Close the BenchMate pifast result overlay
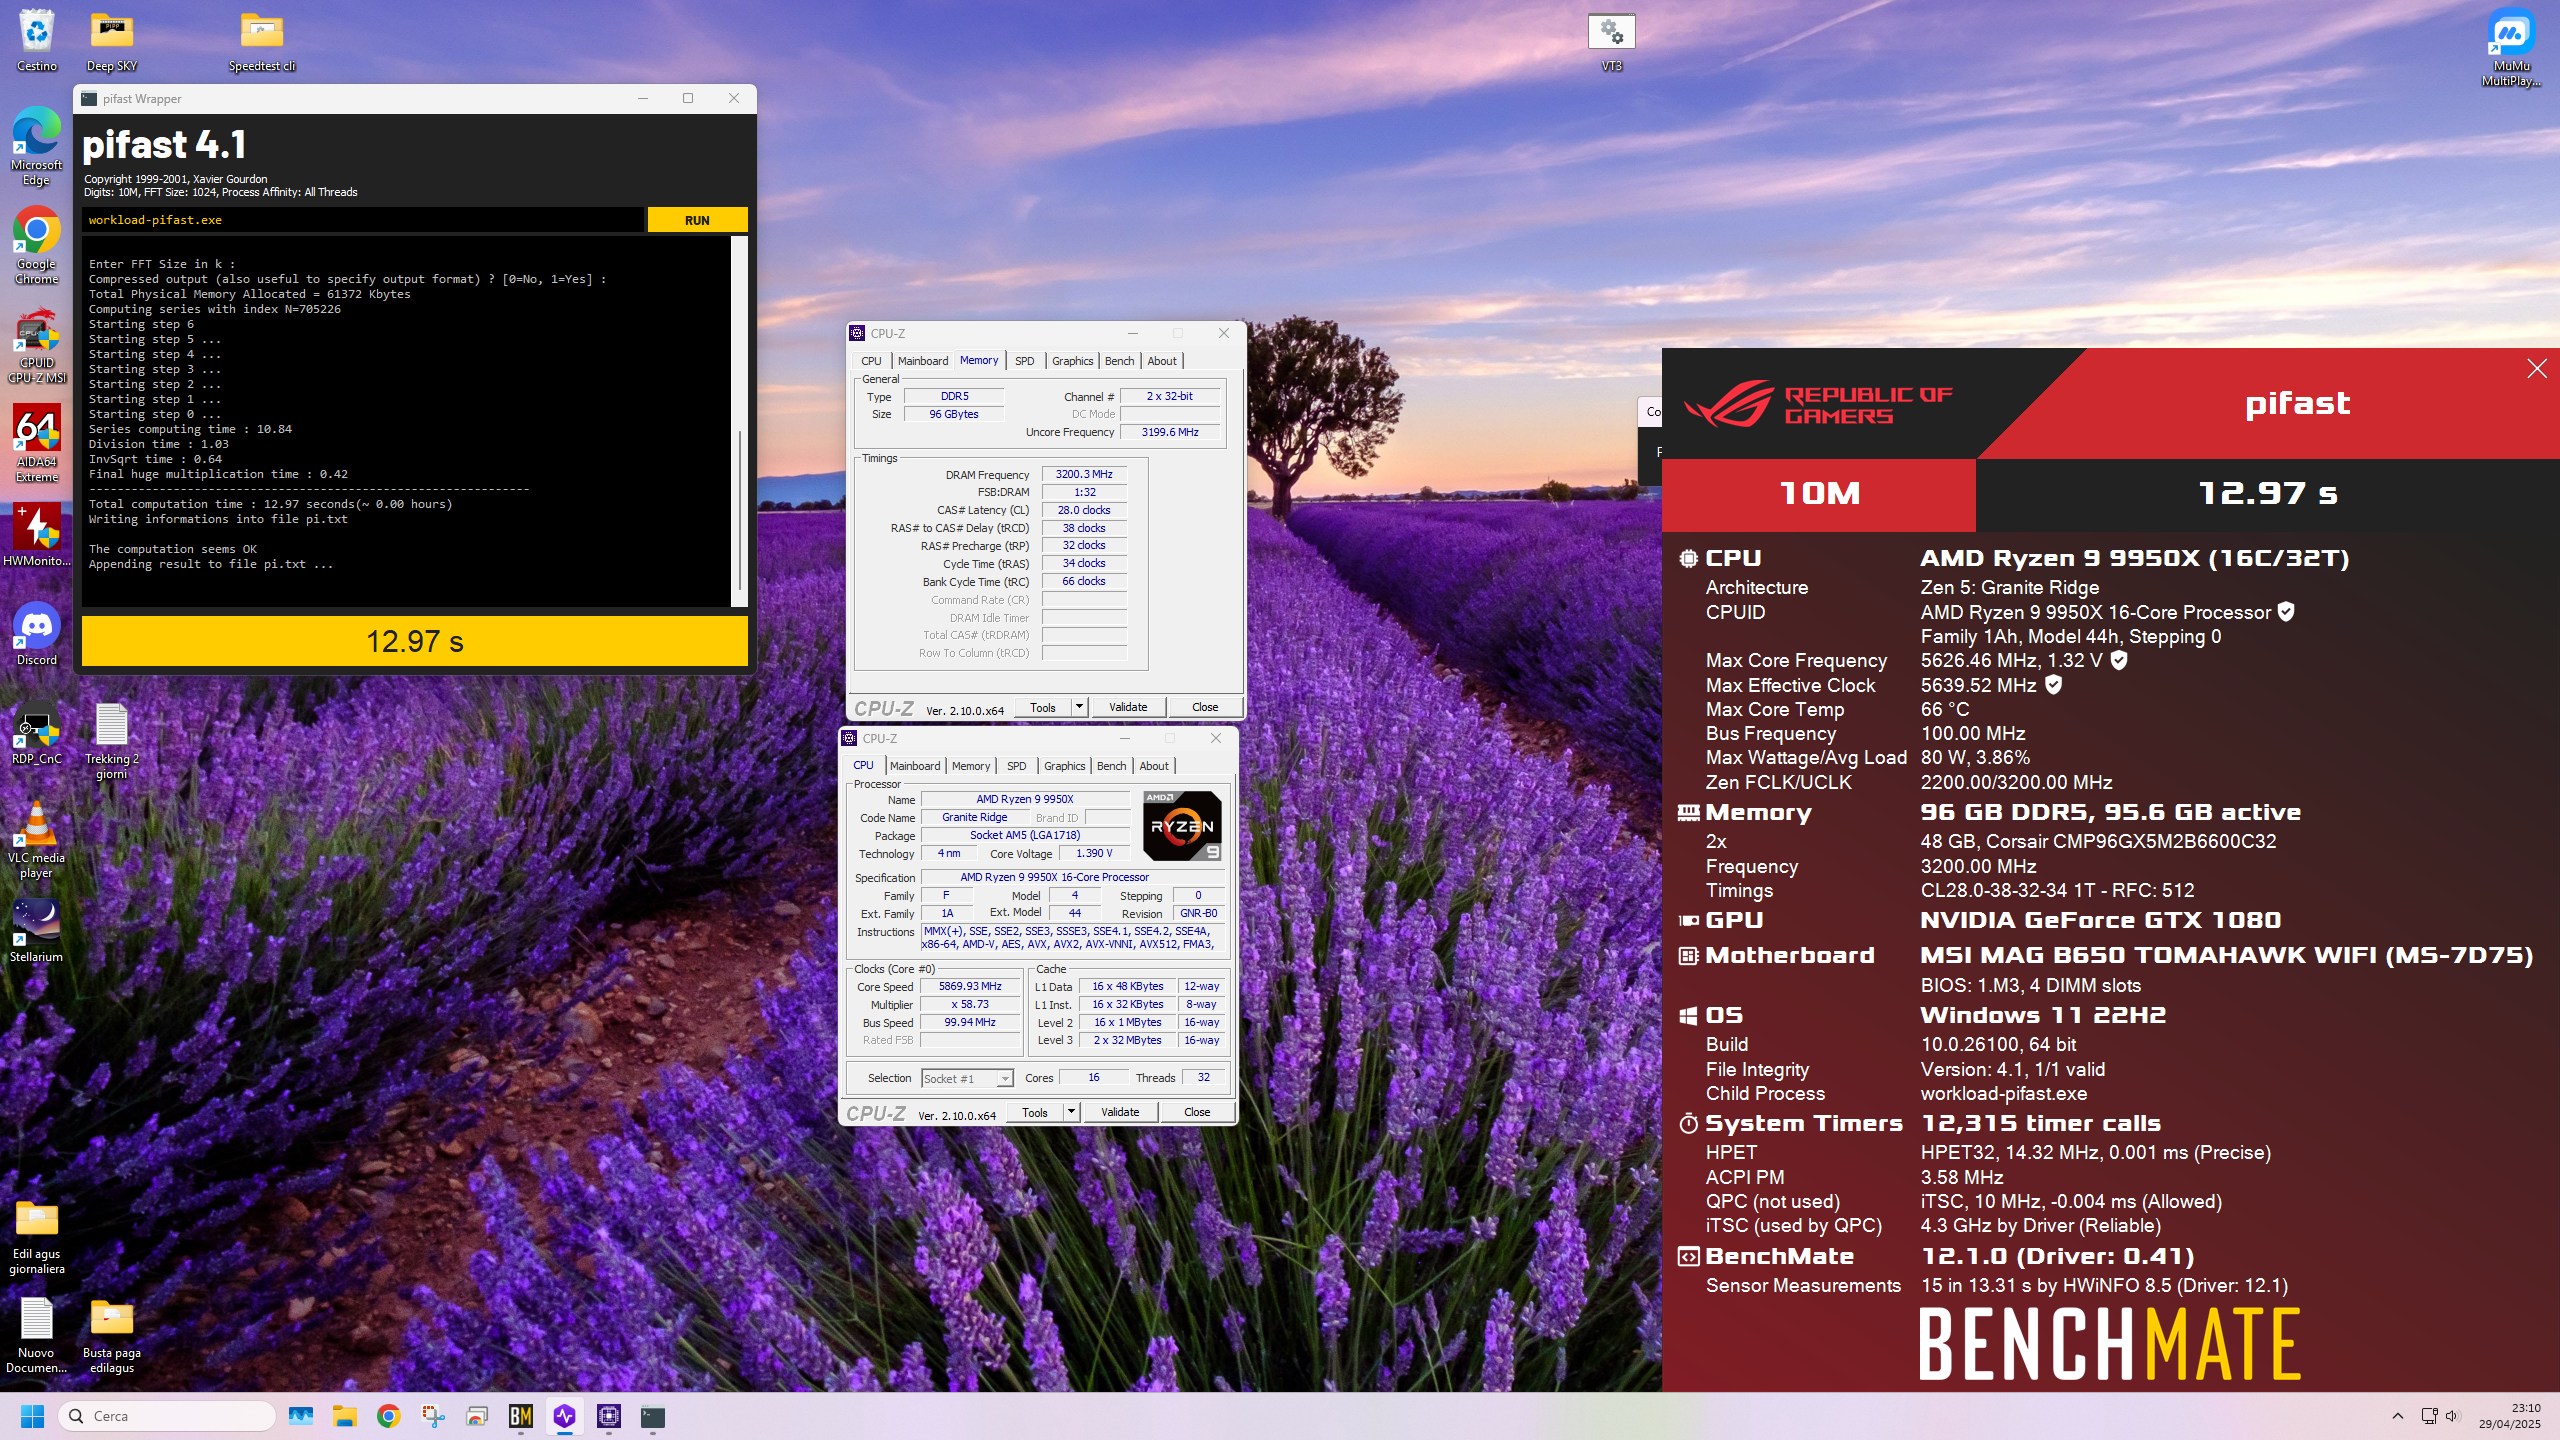The width and height of the screenshot is (2560, 1440). coord(2536,369)
